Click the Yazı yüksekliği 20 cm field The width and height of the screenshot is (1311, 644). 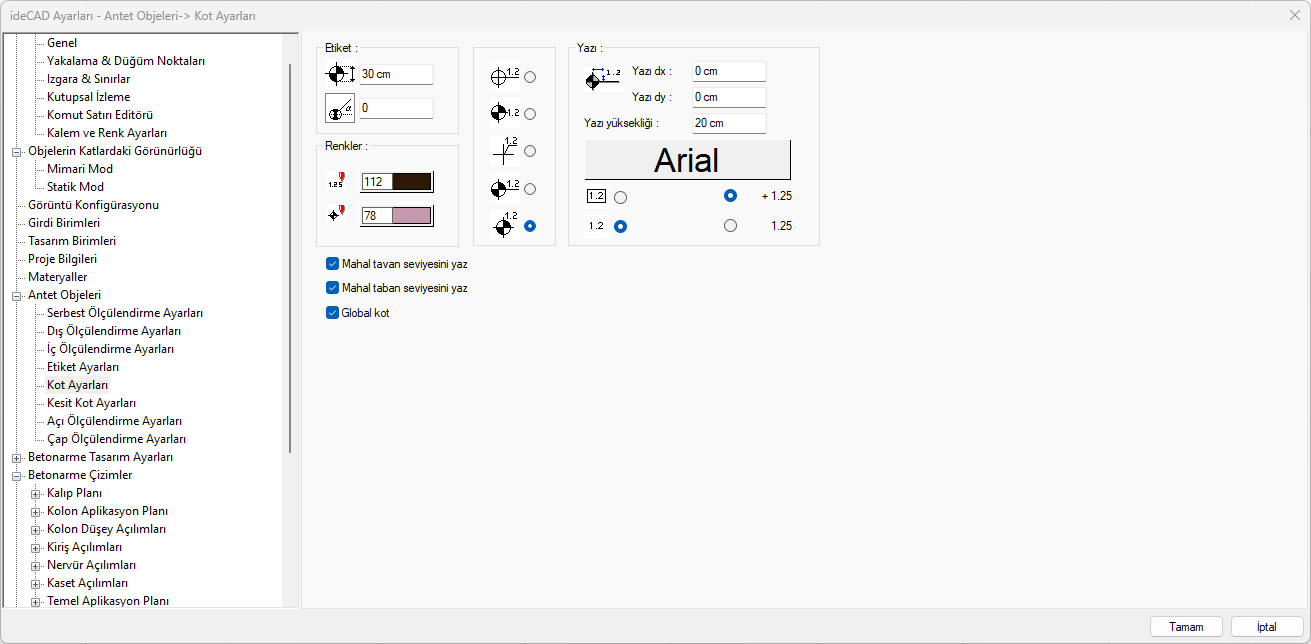click(x=729, y=123)
